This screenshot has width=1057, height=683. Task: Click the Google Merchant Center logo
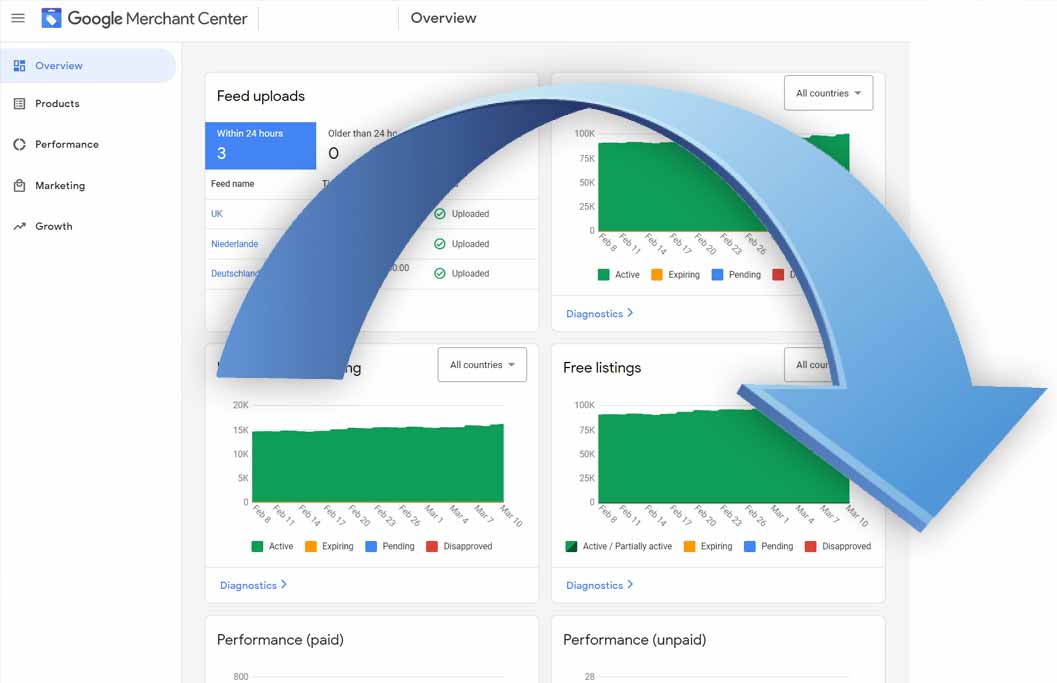[51, 18]
